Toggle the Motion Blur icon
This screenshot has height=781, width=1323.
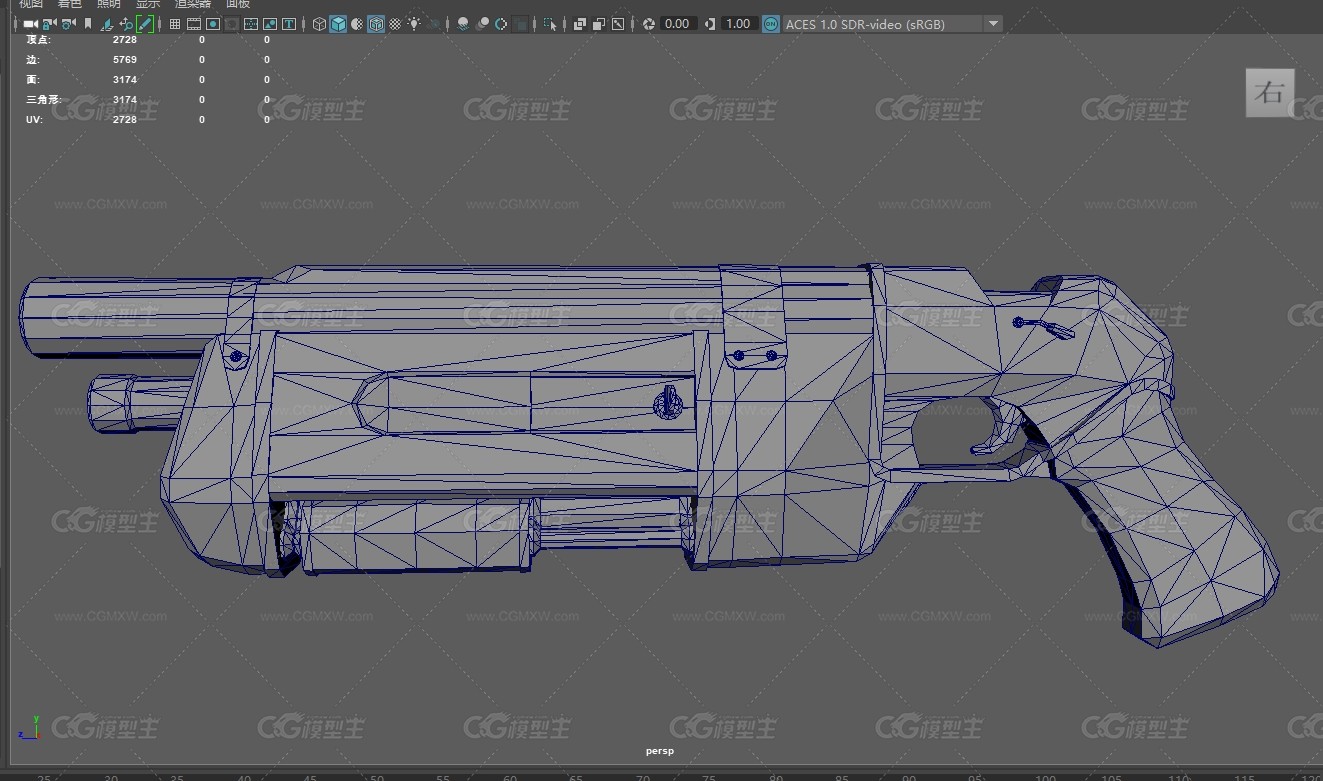tap(482, 24)
